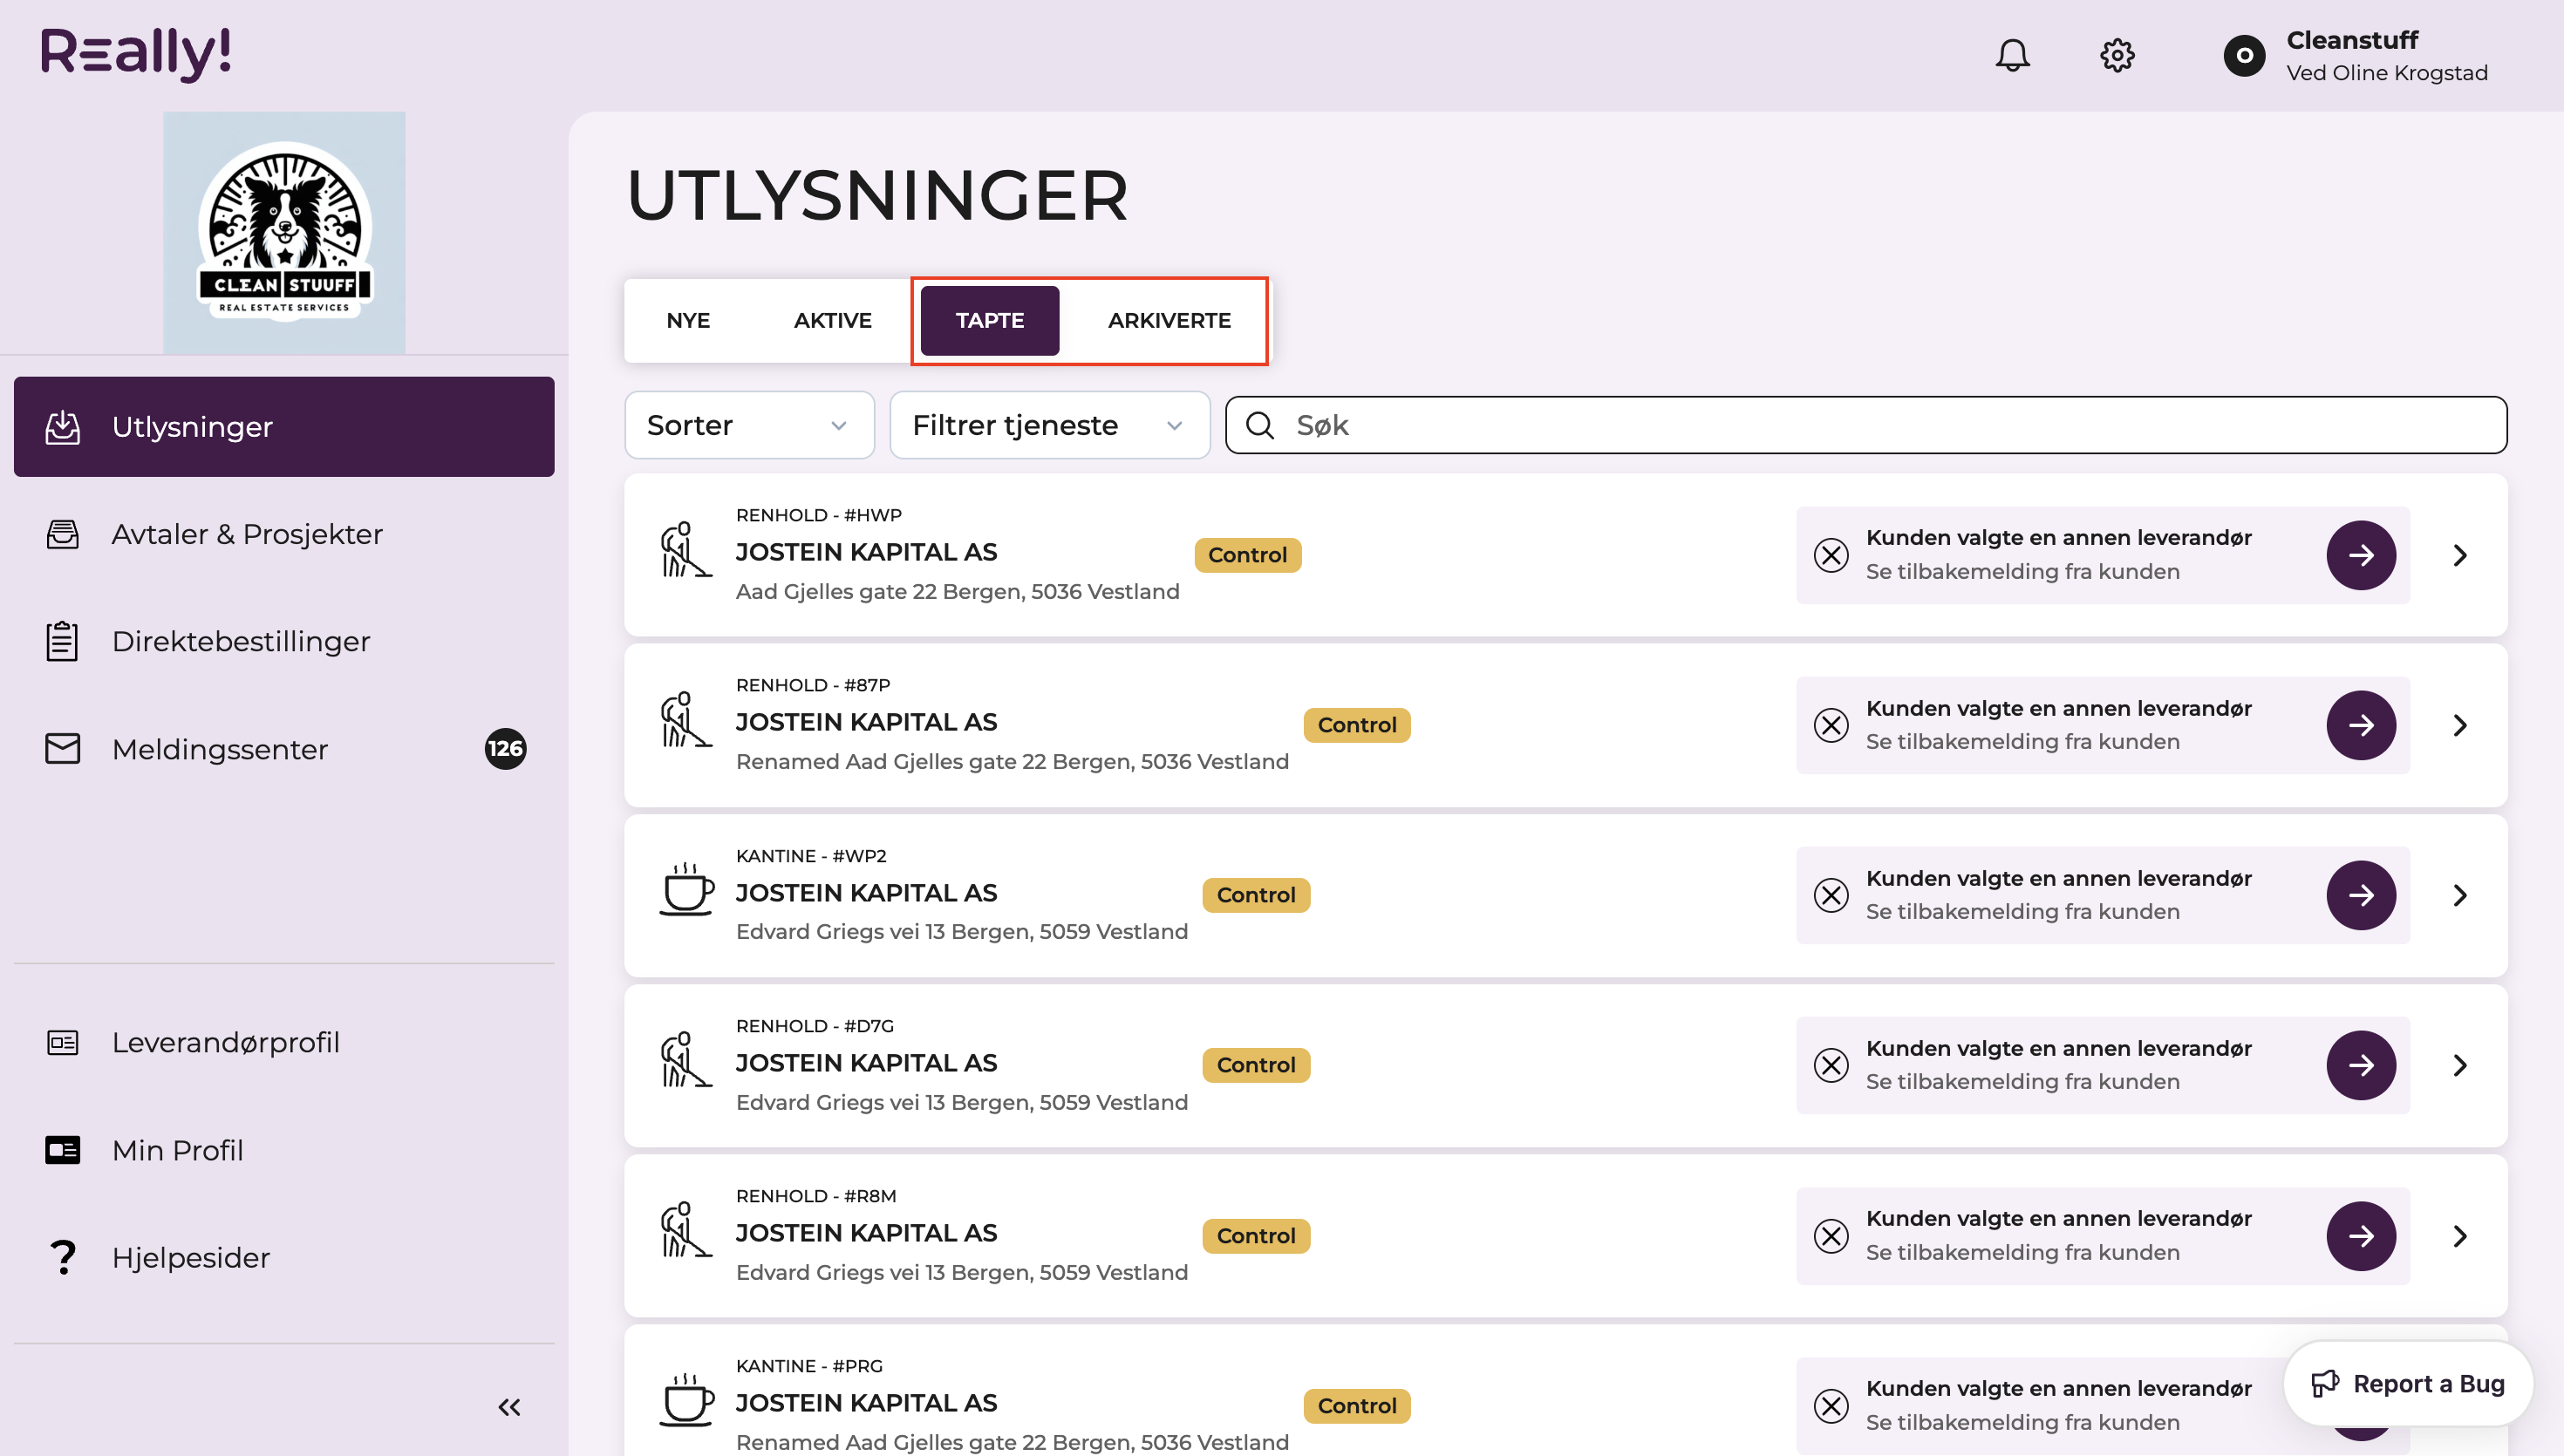The height and width of the screenshot is (1456, 2564).
Task: Open settings via the gear icon
Action: [x=2117, y=55]
